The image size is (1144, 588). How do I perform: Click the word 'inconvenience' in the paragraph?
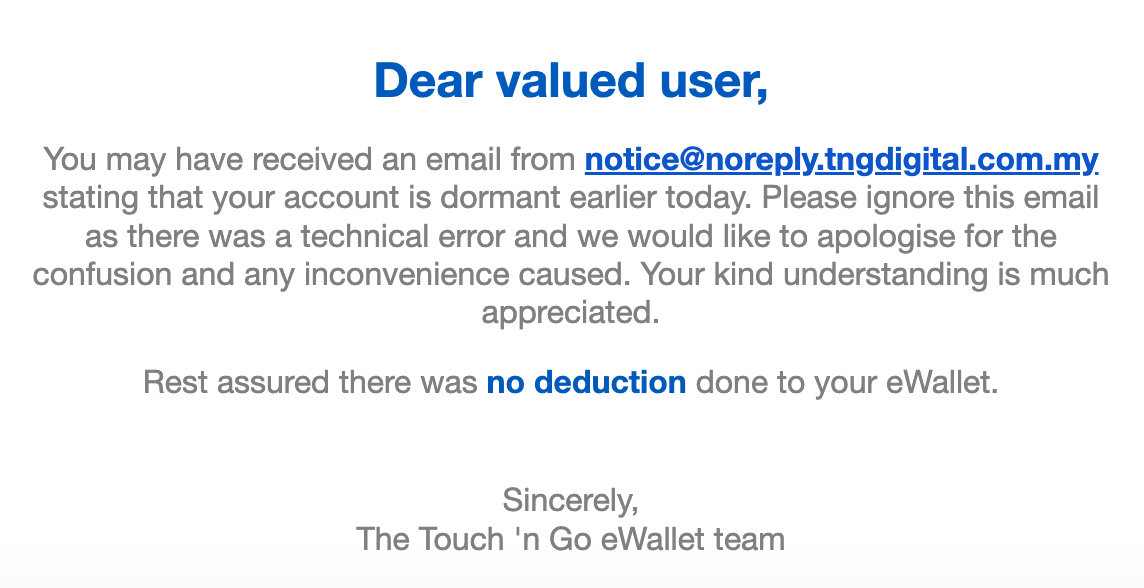[x=406, y=275]
